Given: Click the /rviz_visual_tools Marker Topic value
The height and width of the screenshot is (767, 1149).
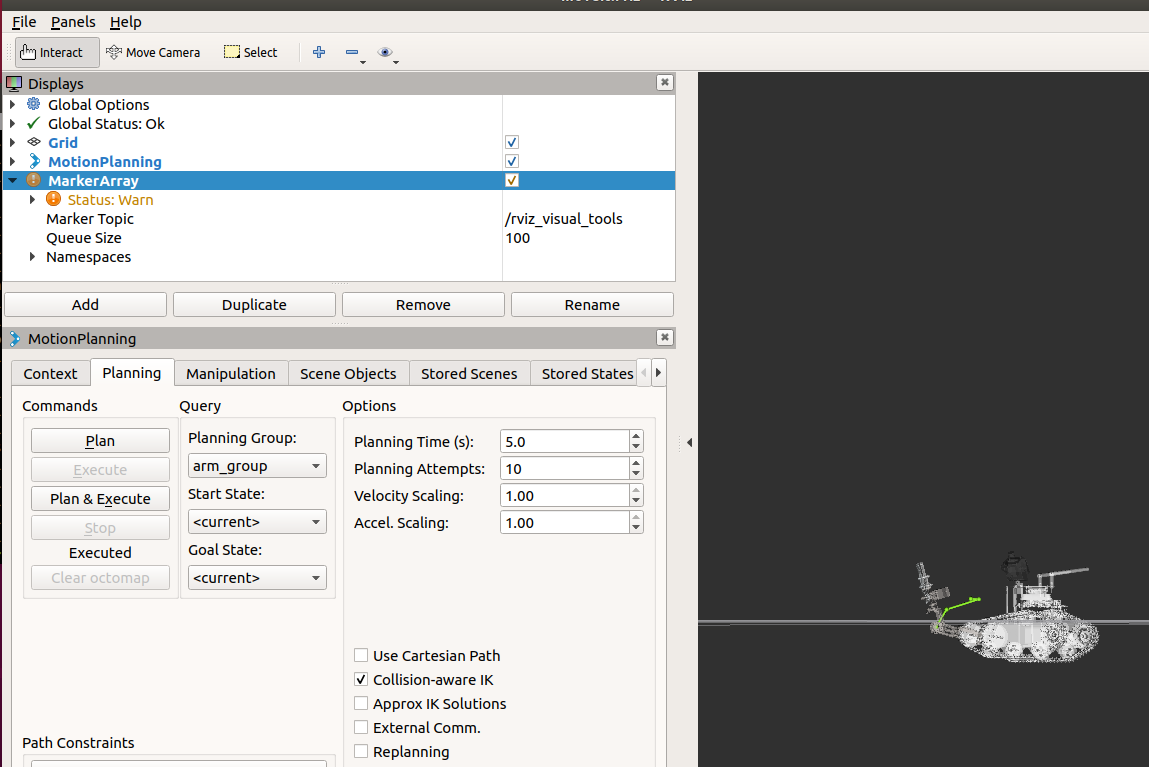Looking at the screenshot, I should (x=564, y=219).
